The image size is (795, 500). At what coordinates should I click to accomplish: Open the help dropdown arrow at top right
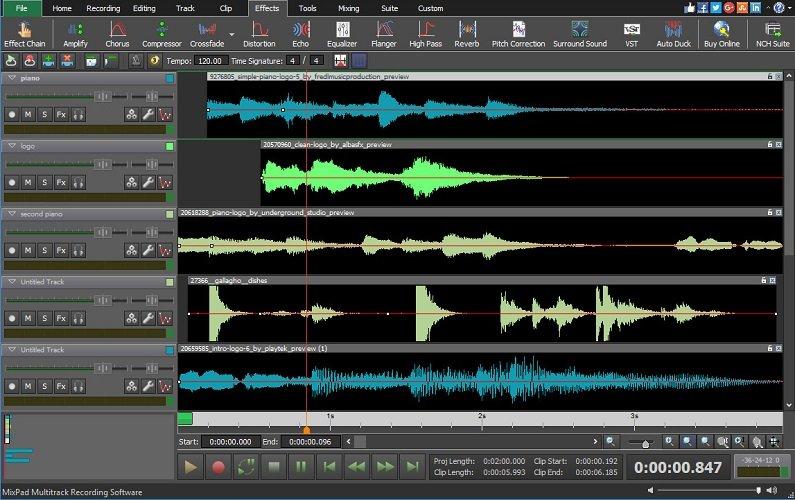[x=789, y=8]
